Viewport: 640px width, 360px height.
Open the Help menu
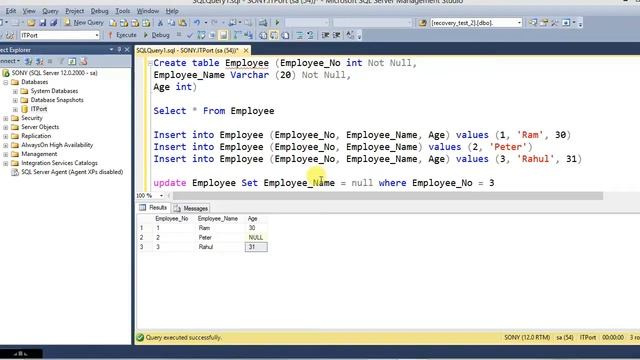point(172,11)
